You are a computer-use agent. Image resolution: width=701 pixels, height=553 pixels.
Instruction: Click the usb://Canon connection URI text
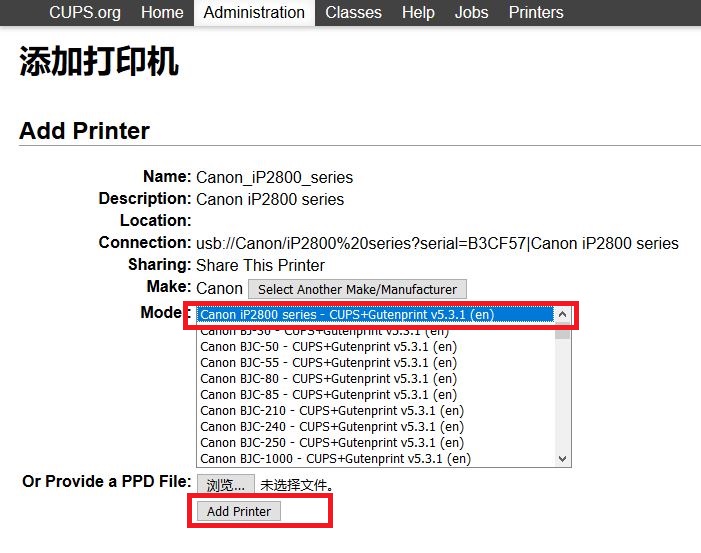pyautogui.click(x=437, y=244)
